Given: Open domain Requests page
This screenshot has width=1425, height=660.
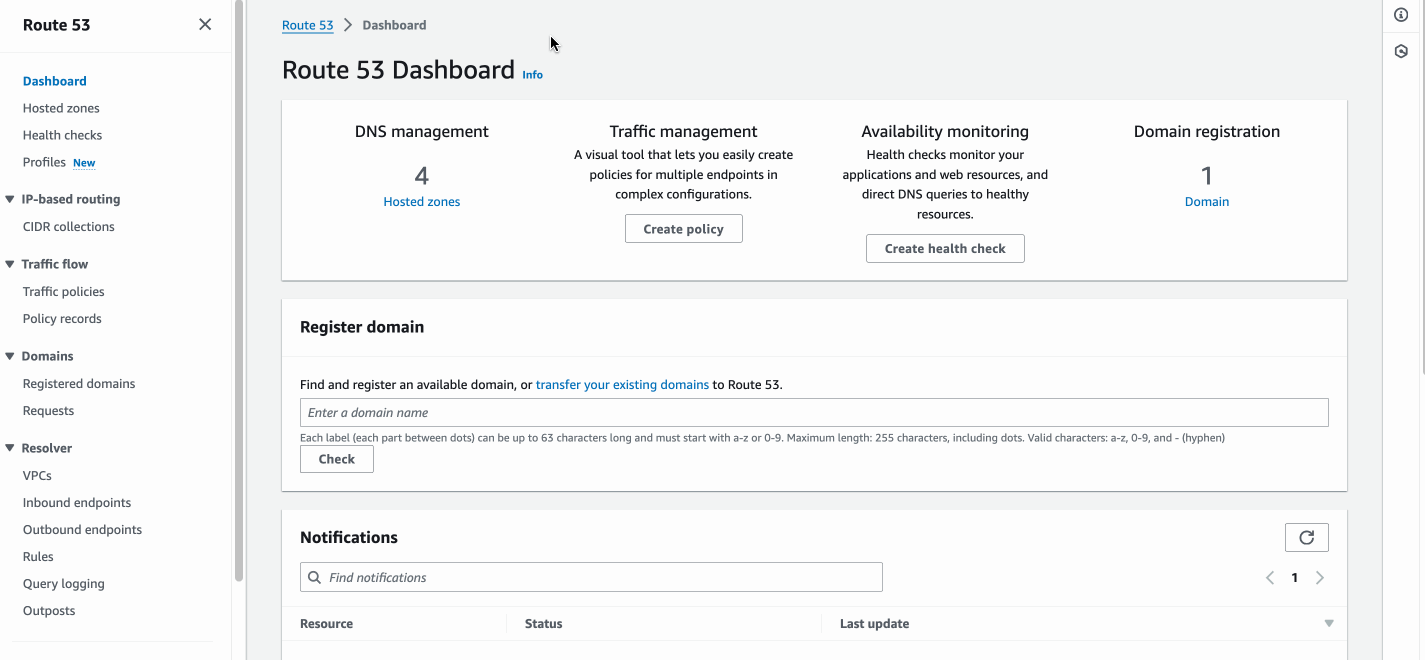Looking at the screenshot, I should [48, 411].
